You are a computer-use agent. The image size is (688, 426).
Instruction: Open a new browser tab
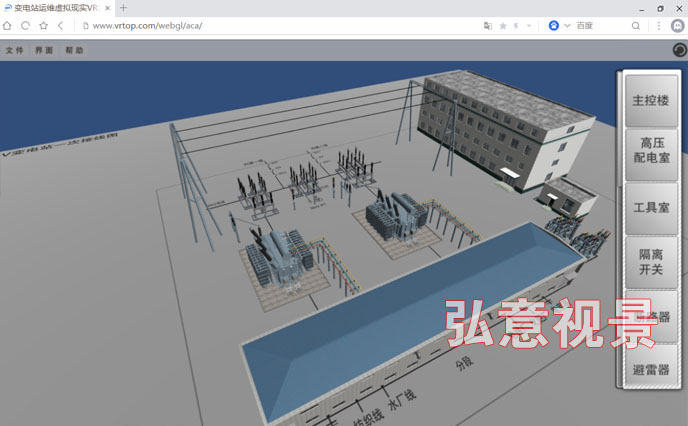123,8
